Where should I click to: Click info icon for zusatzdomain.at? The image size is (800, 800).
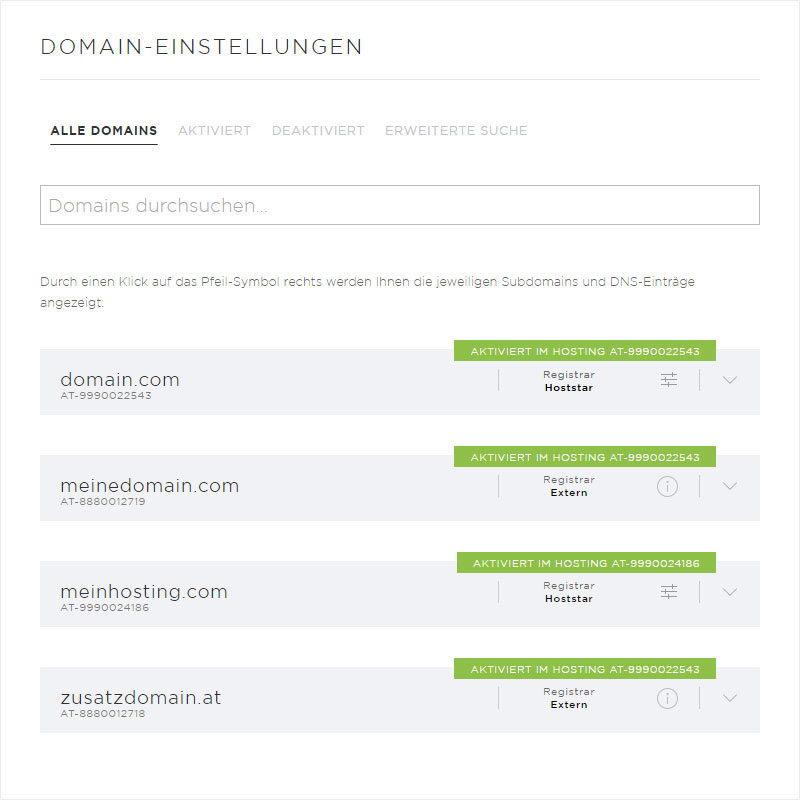(667, 698)
